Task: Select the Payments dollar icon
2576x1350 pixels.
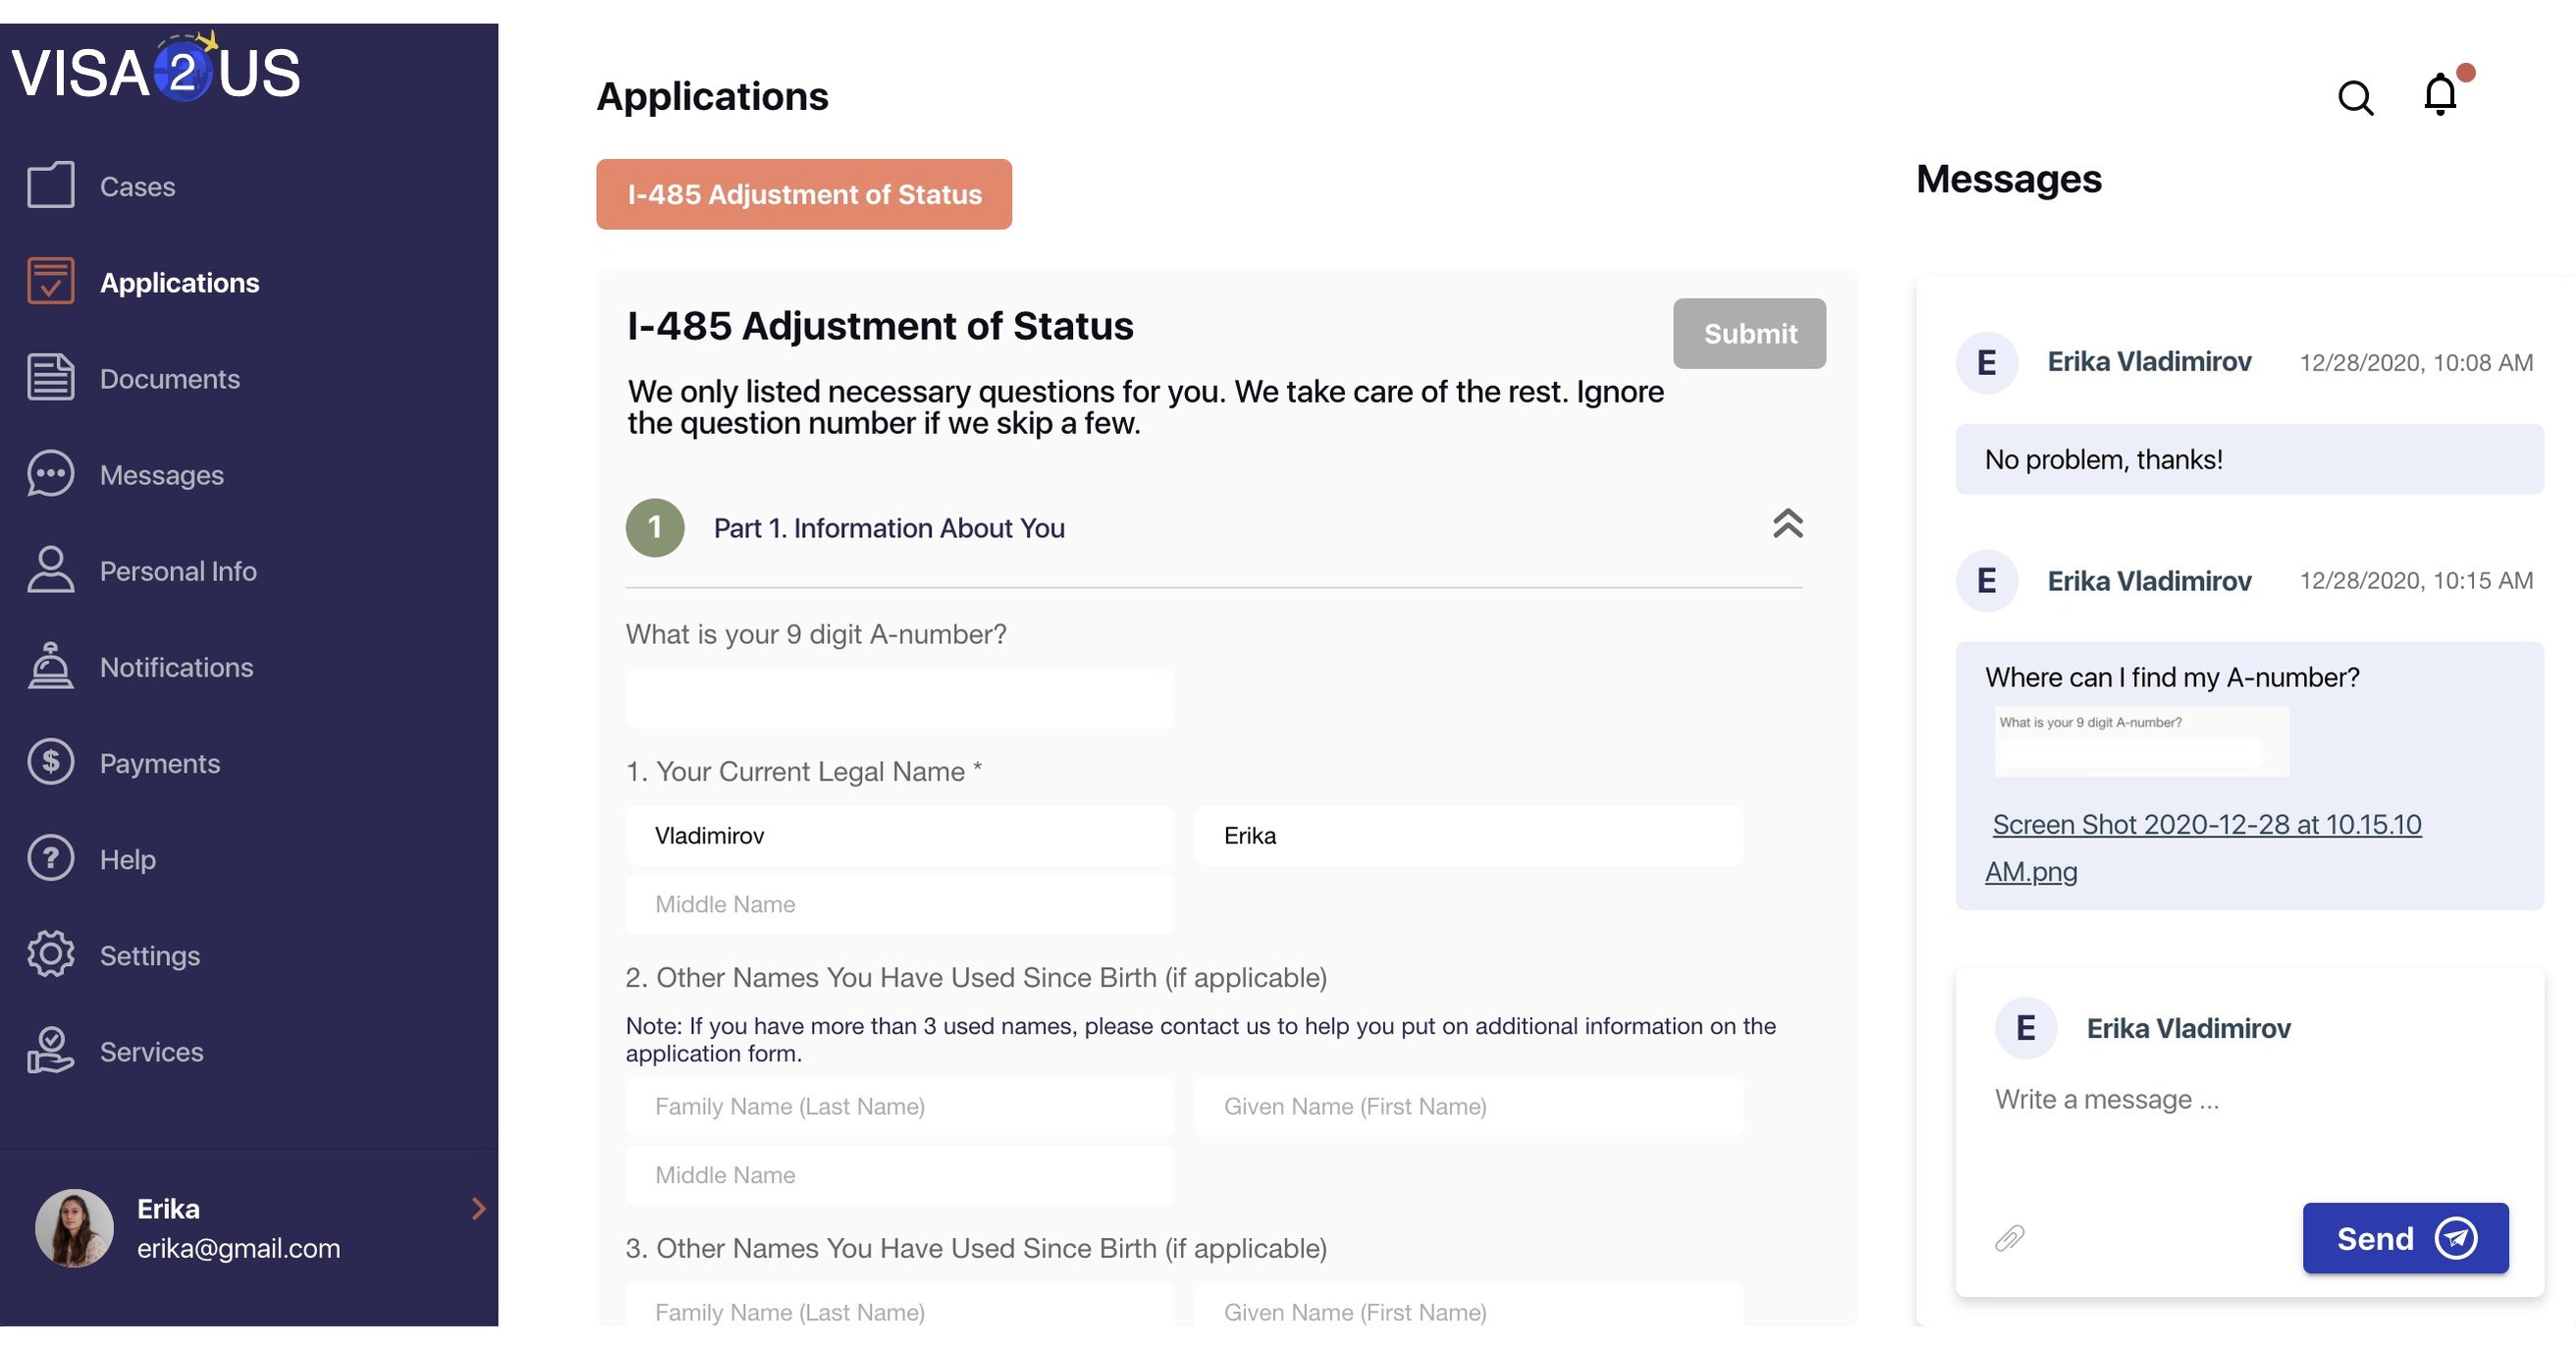Action: pos(50,762)
